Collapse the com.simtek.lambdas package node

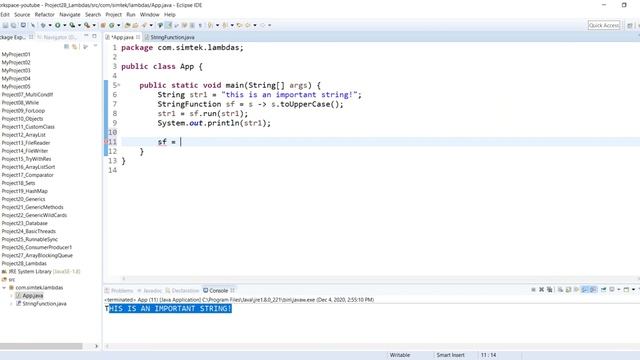[4, 287]
